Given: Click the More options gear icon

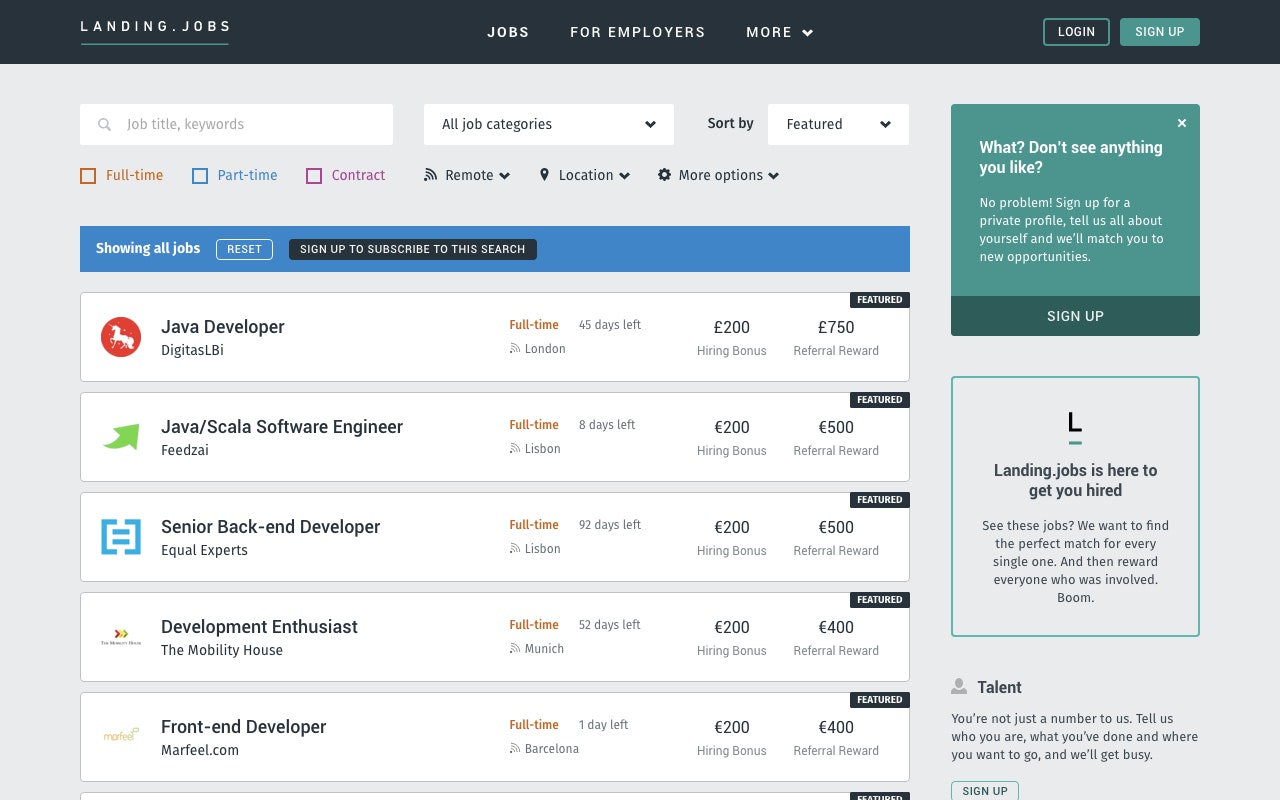Looking at the screenshot, I should [x=664, y=175].
